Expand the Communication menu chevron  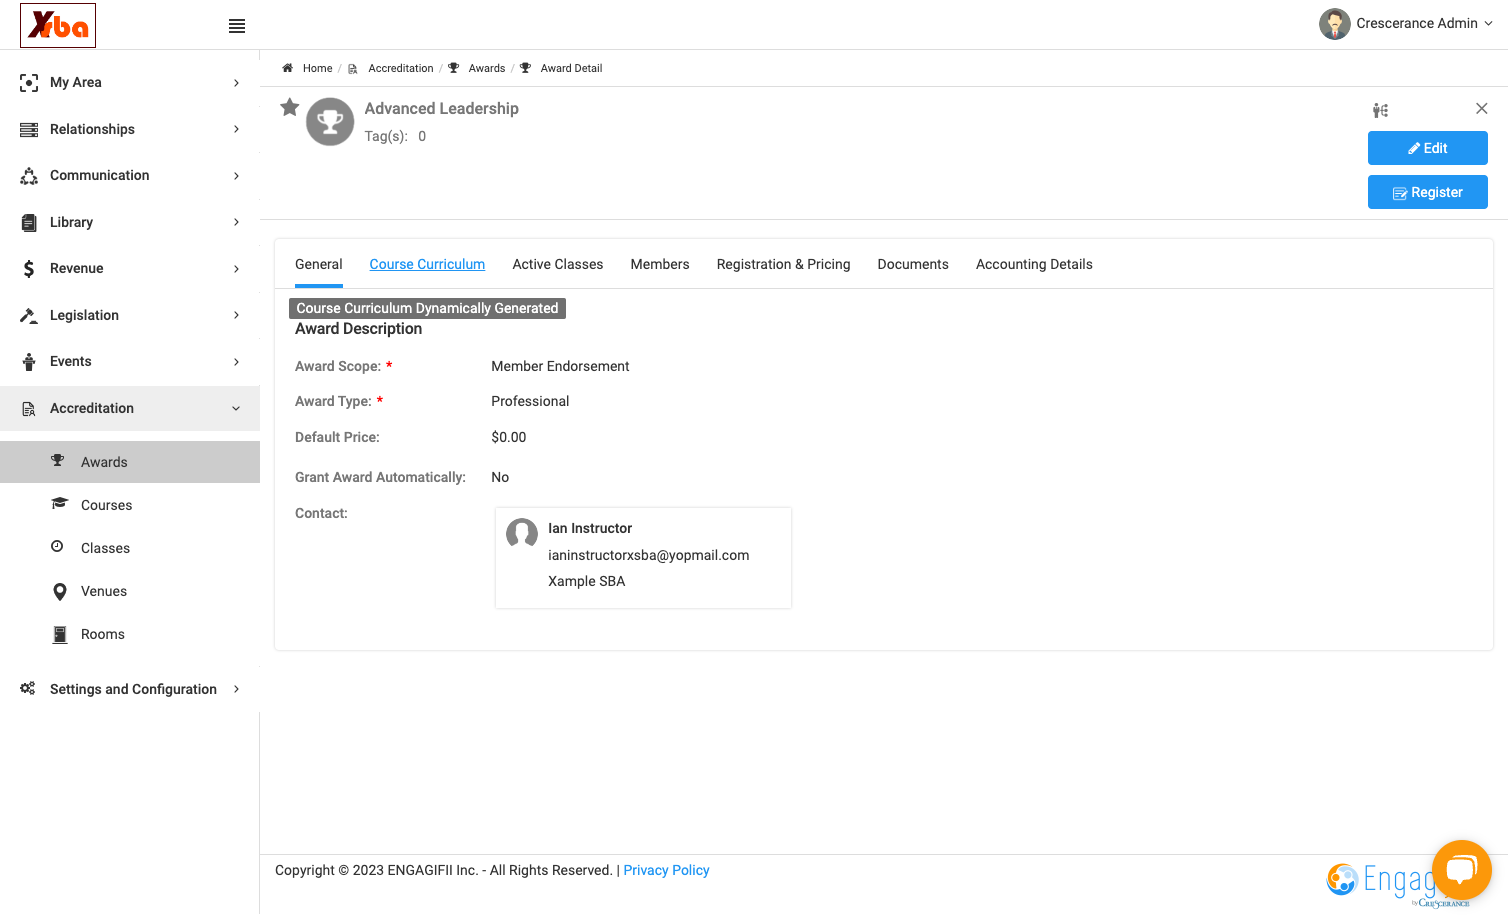(x=236, y=176)
